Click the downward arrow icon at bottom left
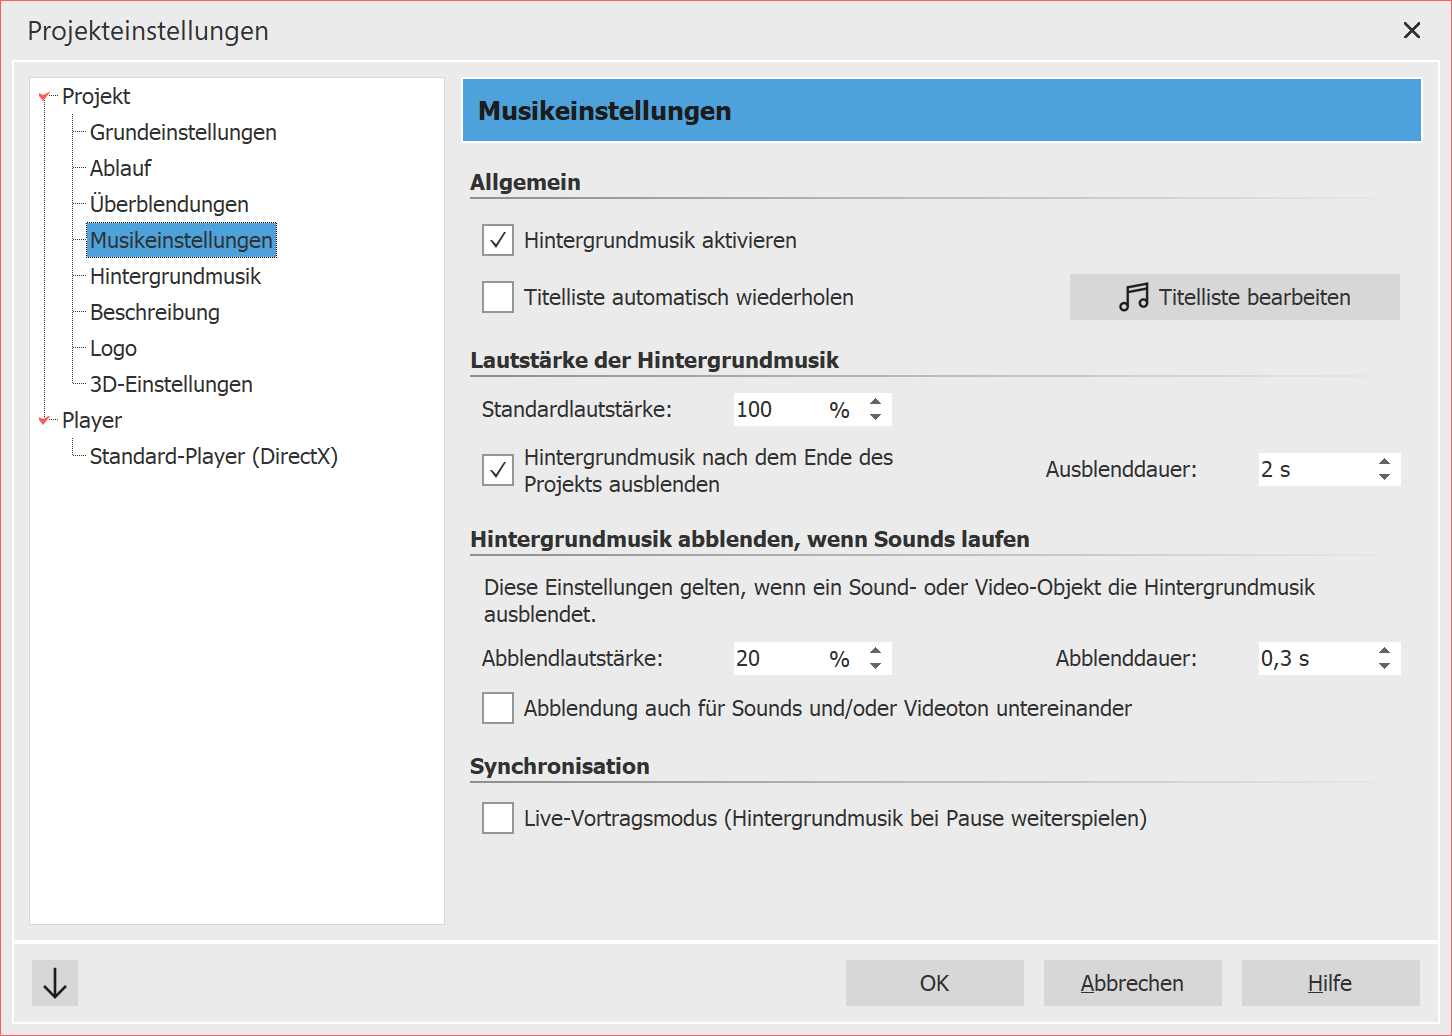Screen dimensions: 1452x1036 (x=54, y=983)
